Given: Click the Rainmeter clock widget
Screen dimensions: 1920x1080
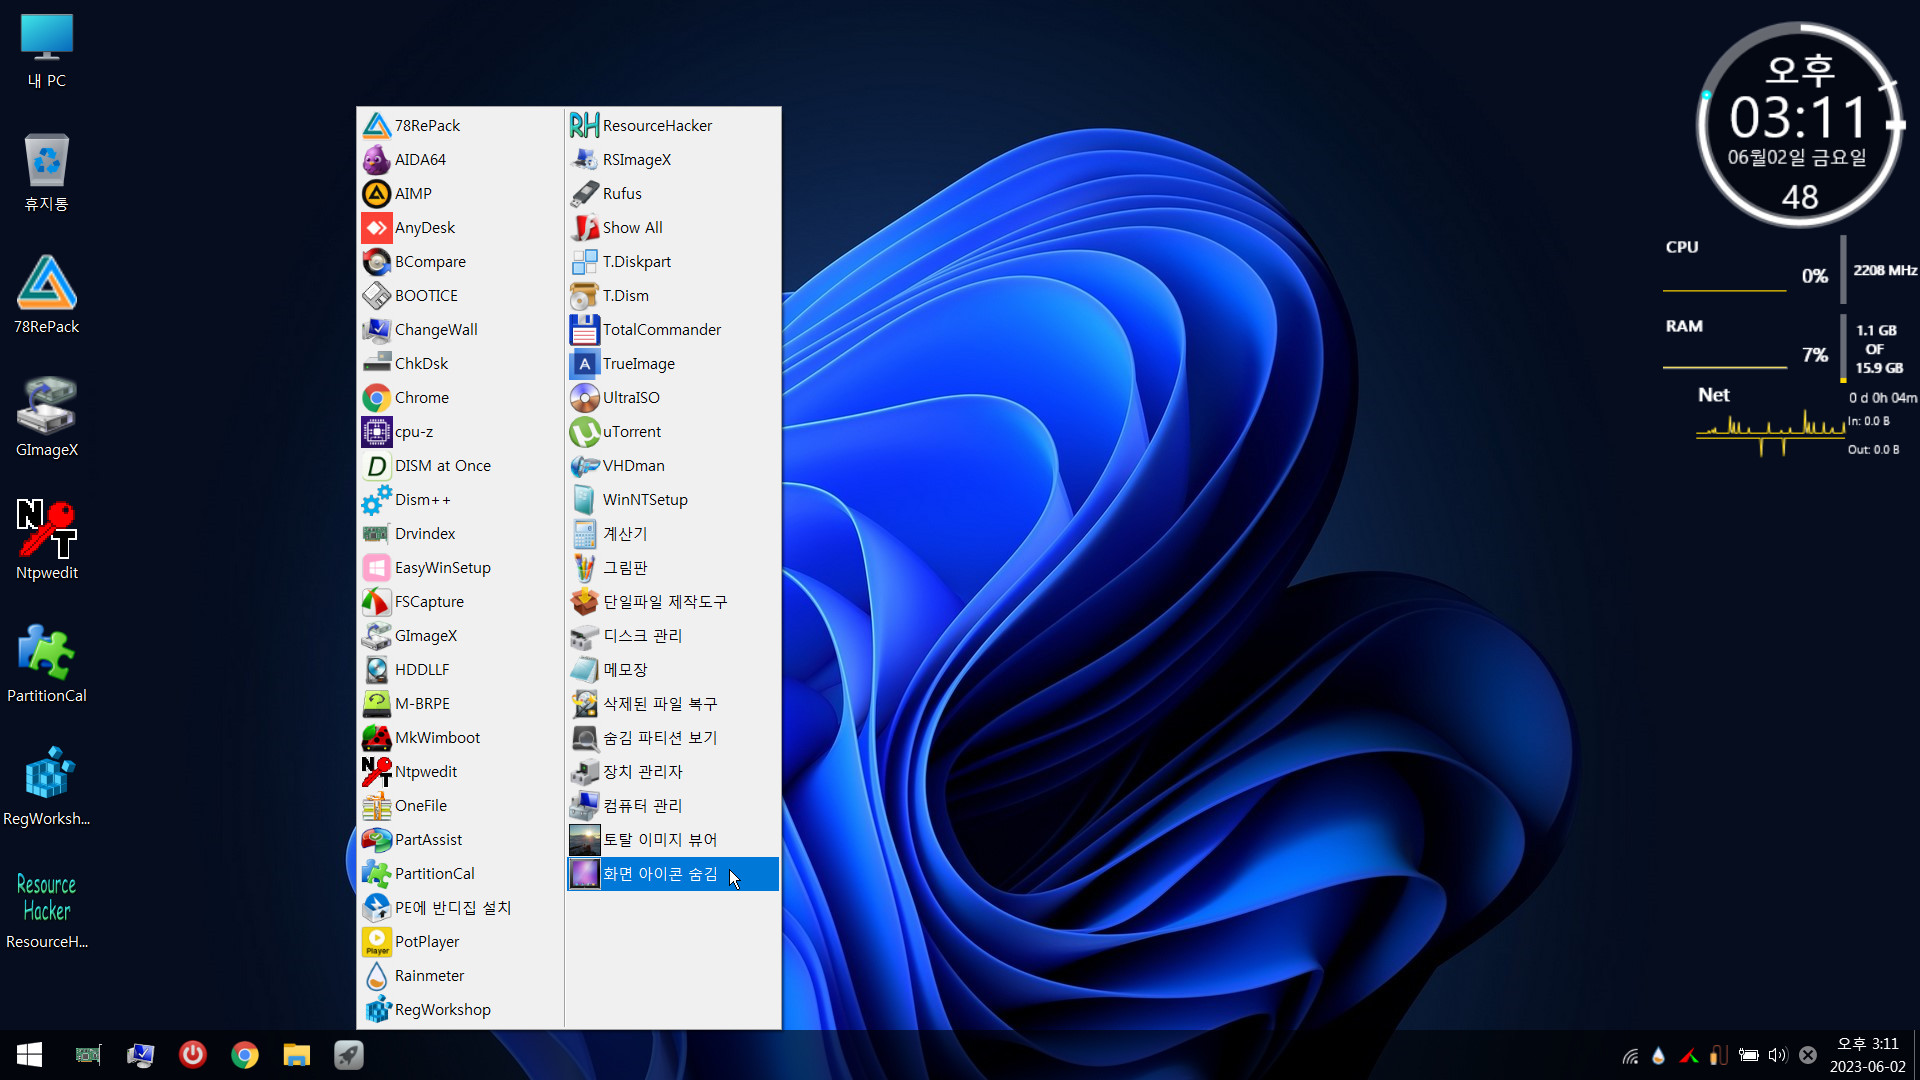Looking at the screenshot, I should (1800, 125).
